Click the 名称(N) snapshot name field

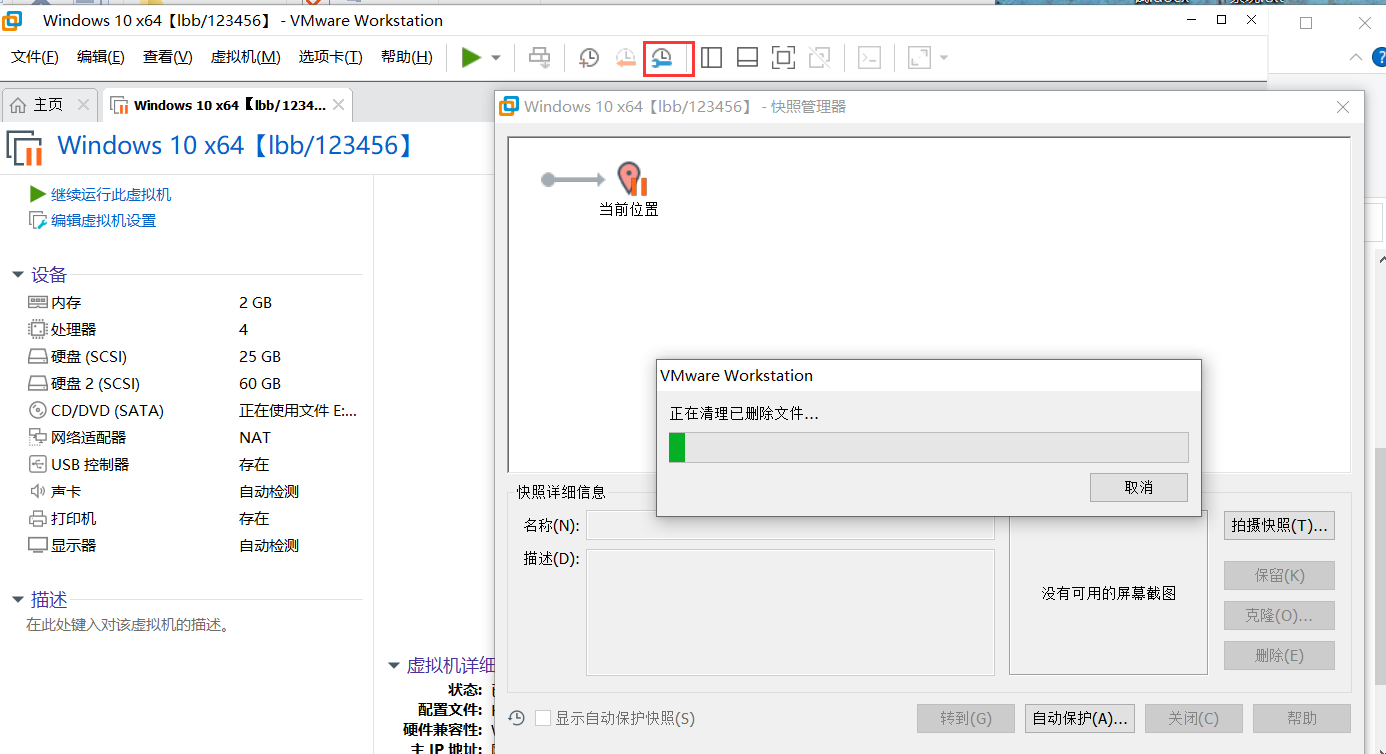790,526
